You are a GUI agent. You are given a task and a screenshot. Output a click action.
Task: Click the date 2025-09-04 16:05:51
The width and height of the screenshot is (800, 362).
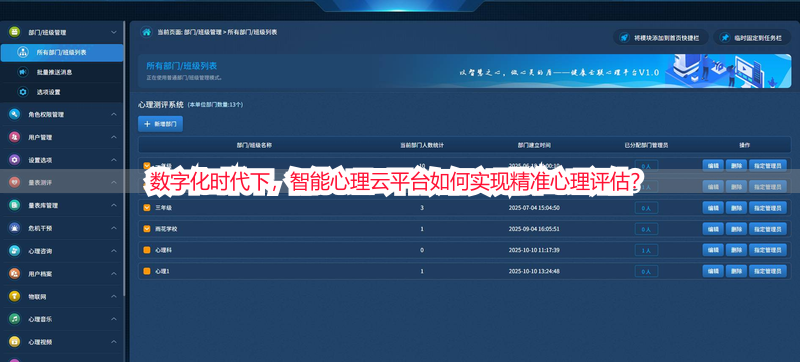[x=534, y=229]
